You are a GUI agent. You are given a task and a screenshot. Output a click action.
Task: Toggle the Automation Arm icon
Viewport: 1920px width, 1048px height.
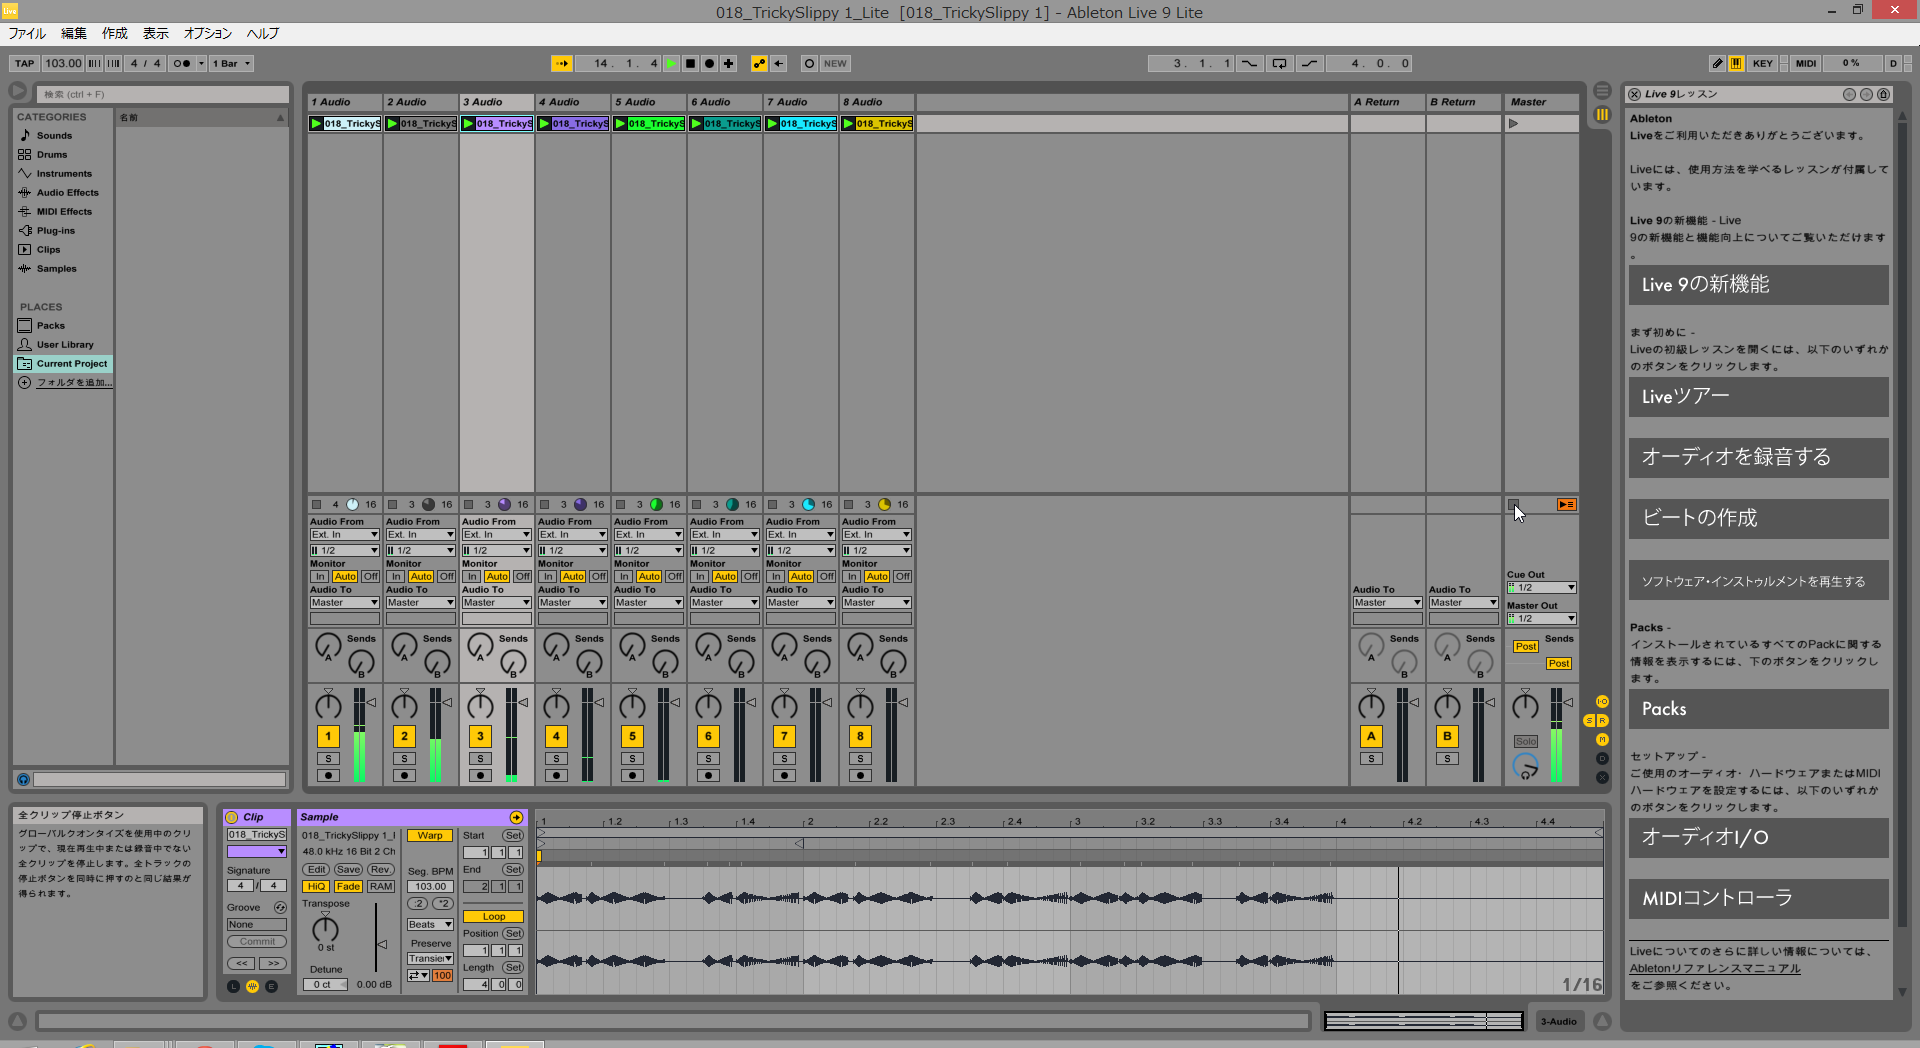click(x=760, y=63)
